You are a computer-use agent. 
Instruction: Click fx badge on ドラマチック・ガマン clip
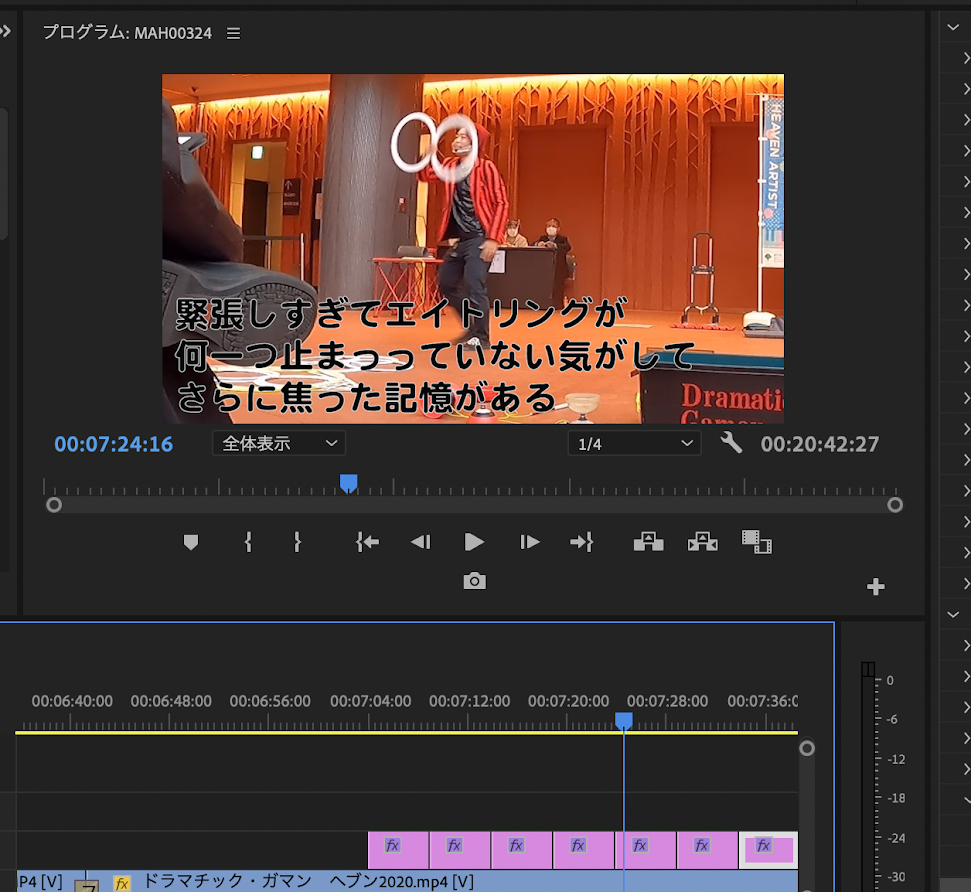click(122, 883)
